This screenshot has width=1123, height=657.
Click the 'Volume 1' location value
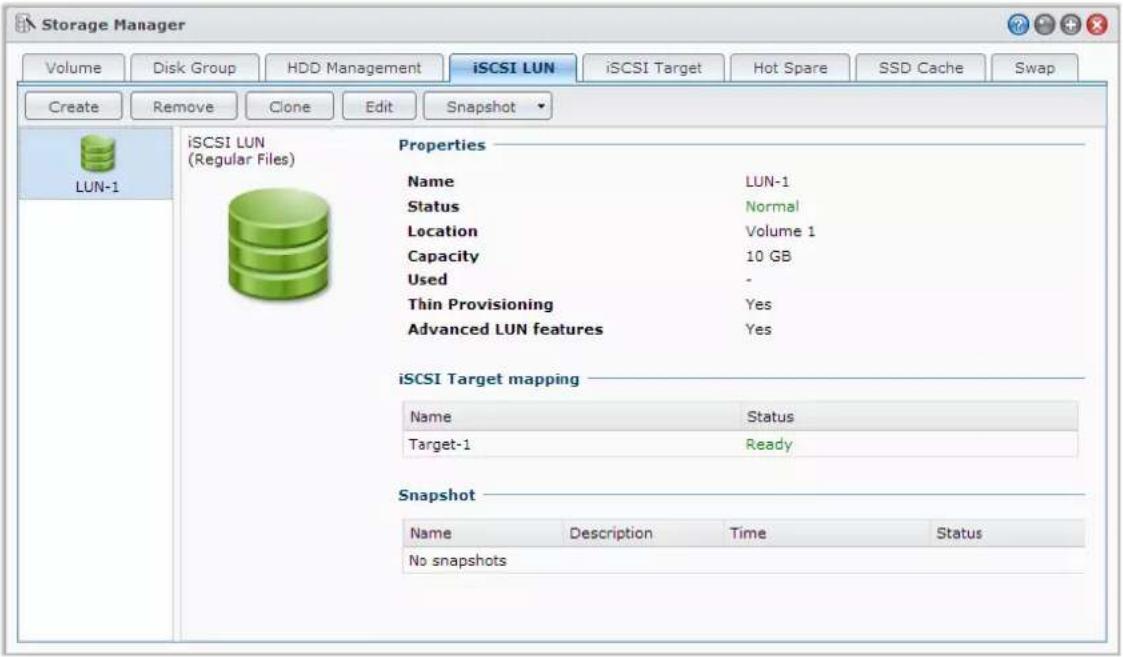click(780, 231)
